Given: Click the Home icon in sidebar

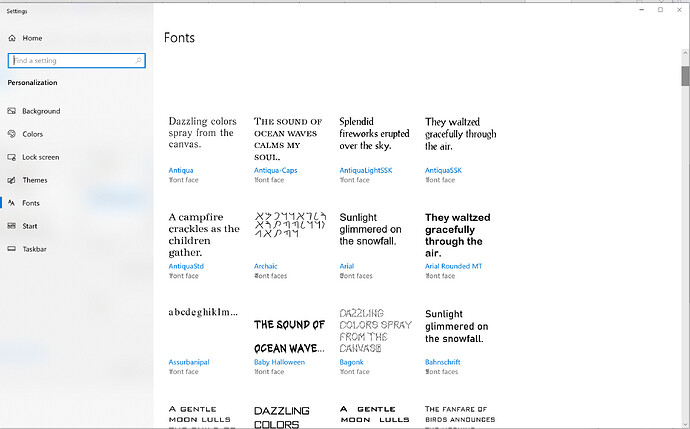Looking at the screenshot, I should 12,38.
